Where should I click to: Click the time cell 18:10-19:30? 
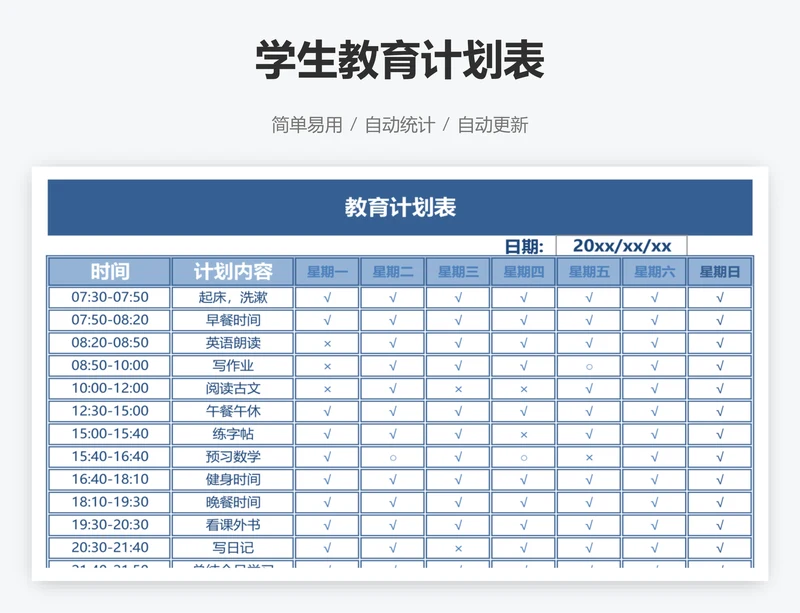pos(109,502)
